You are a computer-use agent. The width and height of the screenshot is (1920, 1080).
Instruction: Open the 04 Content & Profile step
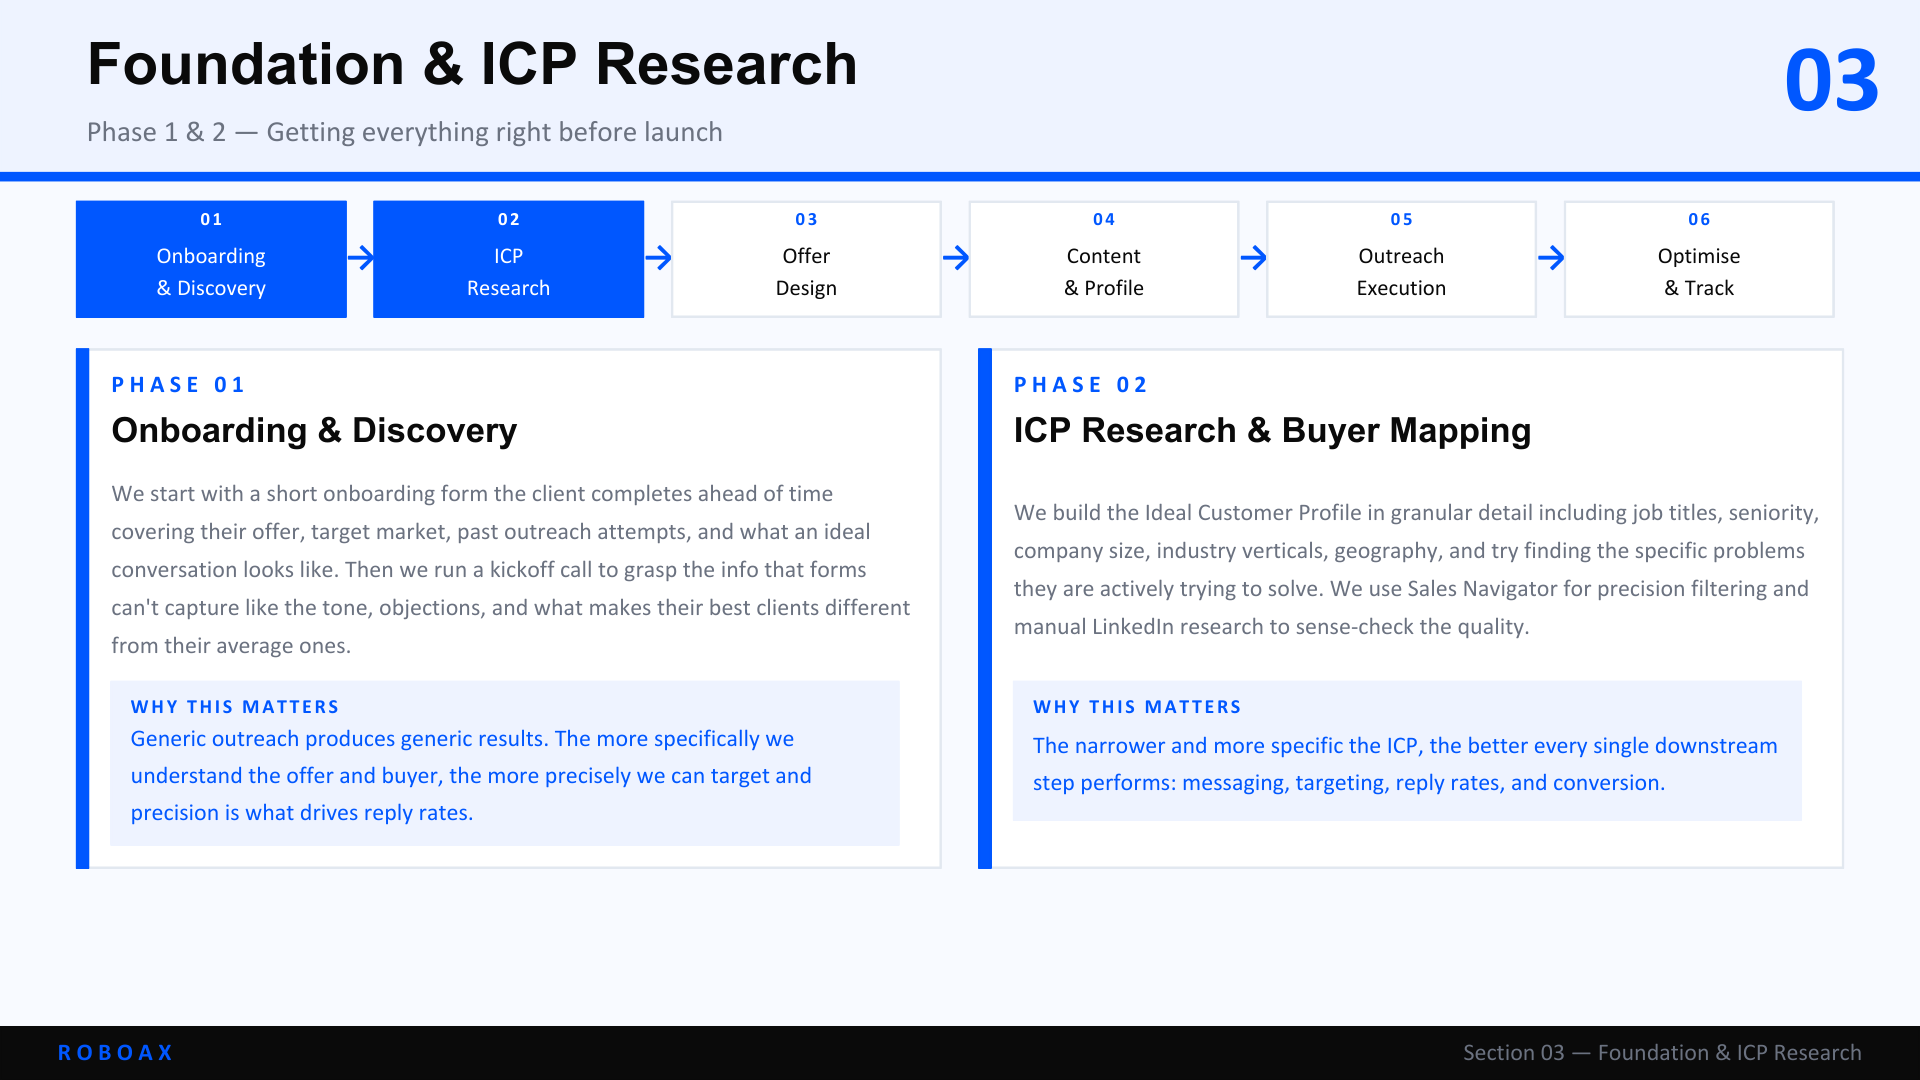pos(1103,259)
